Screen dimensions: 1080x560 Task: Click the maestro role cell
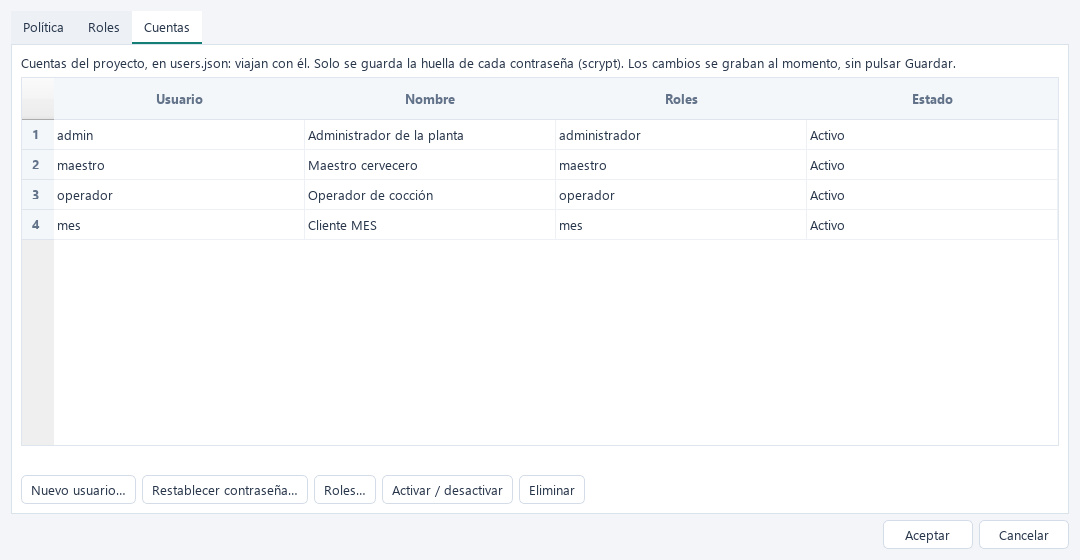point(681,165)
